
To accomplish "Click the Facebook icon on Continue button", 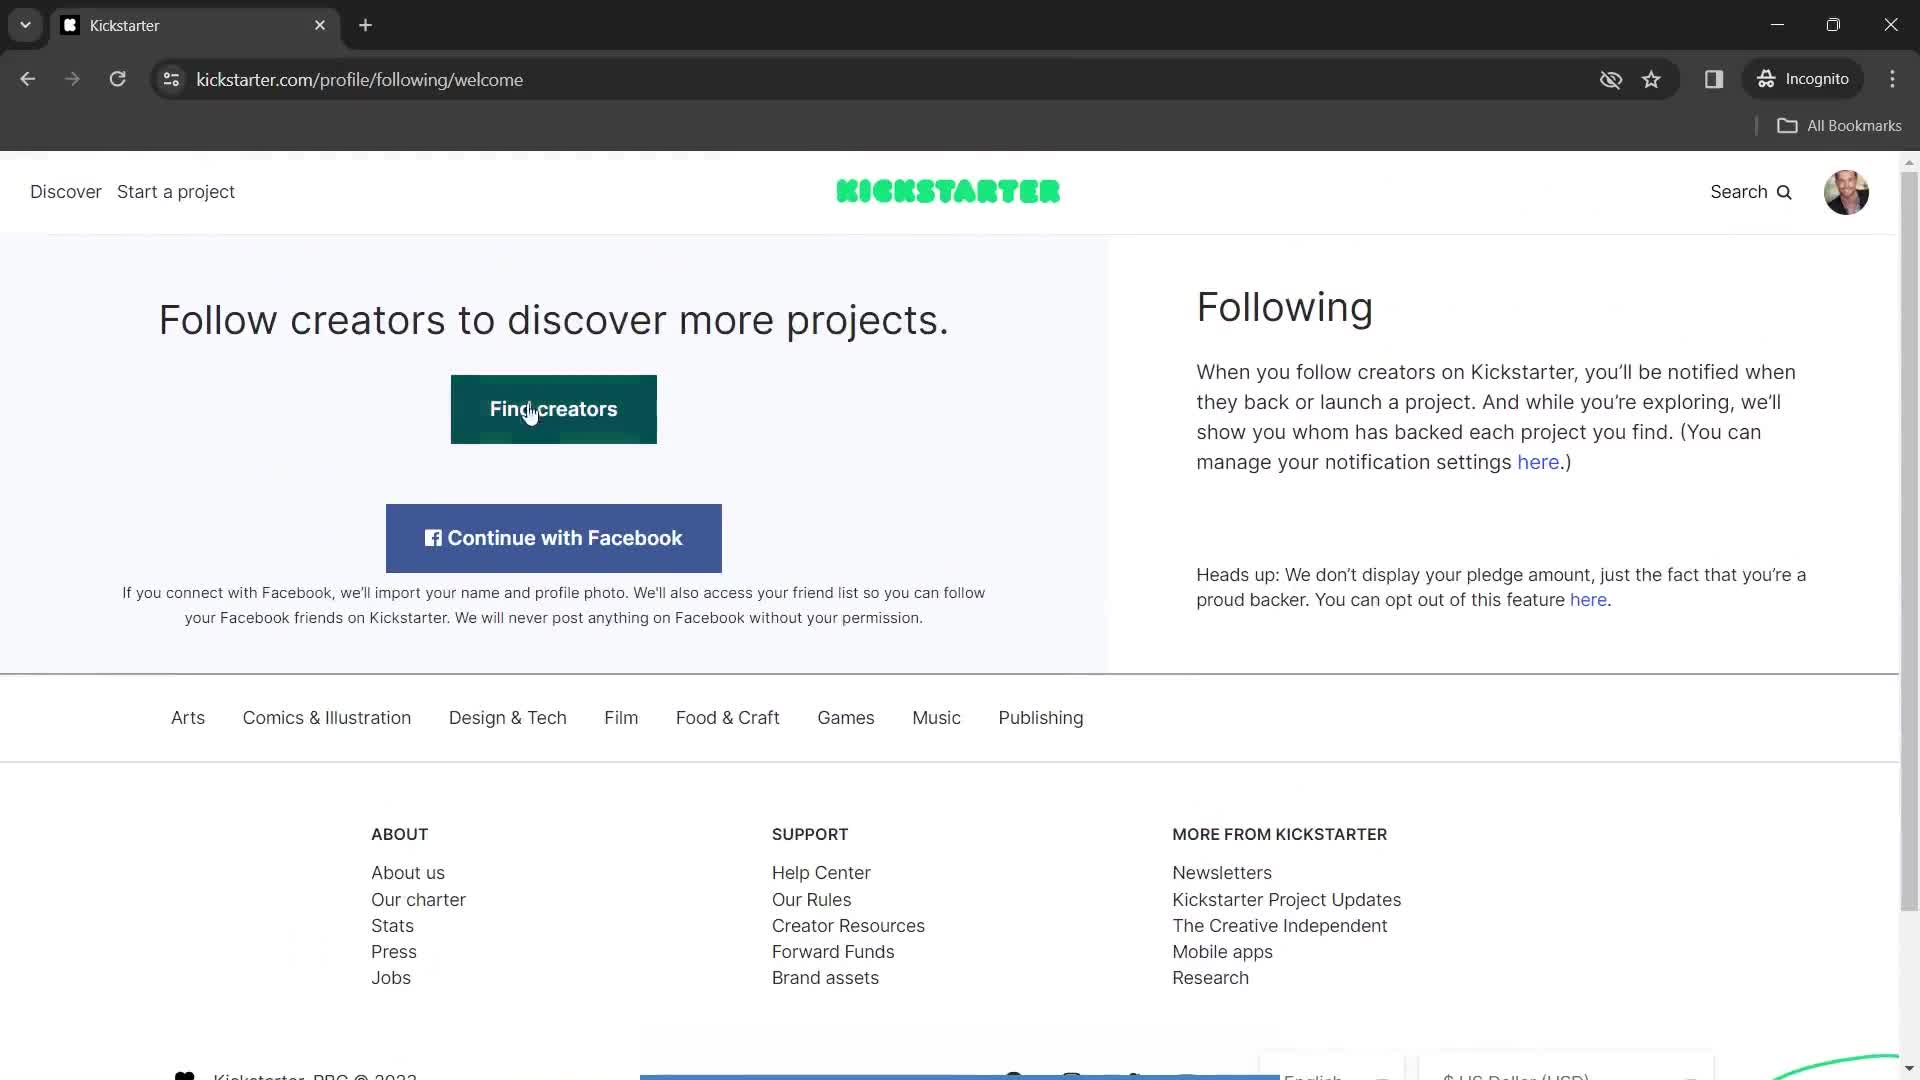I will pos(431,537).
